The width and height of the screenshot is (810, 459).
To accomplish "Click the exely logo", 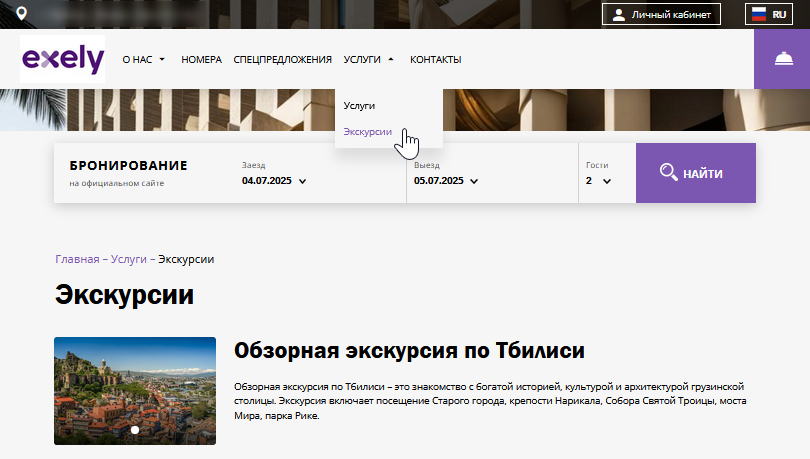I will click(x=62, y=59).
